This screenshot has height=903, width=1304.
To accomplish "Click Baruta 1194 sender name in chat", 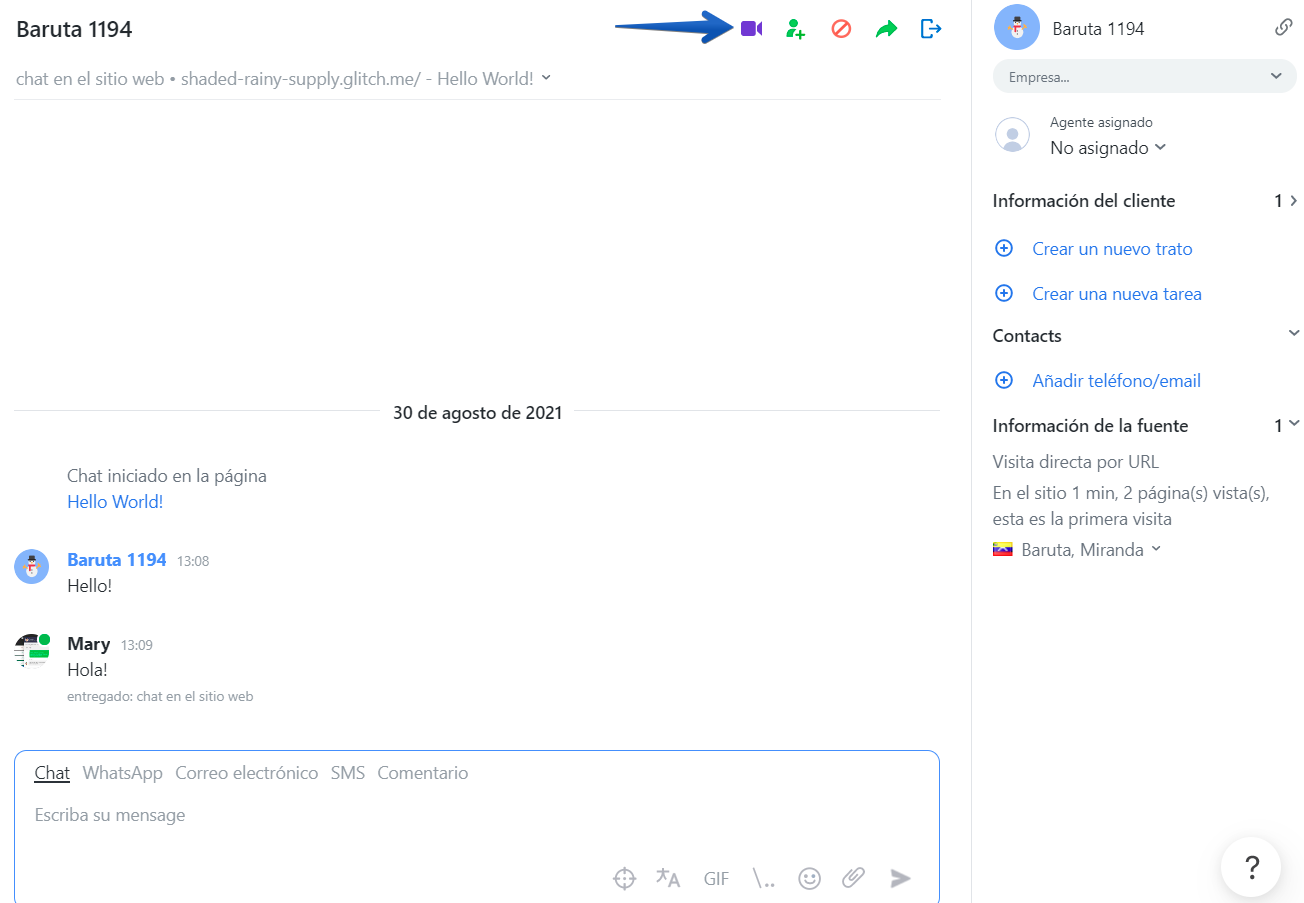I will click(x=117, y=560).
